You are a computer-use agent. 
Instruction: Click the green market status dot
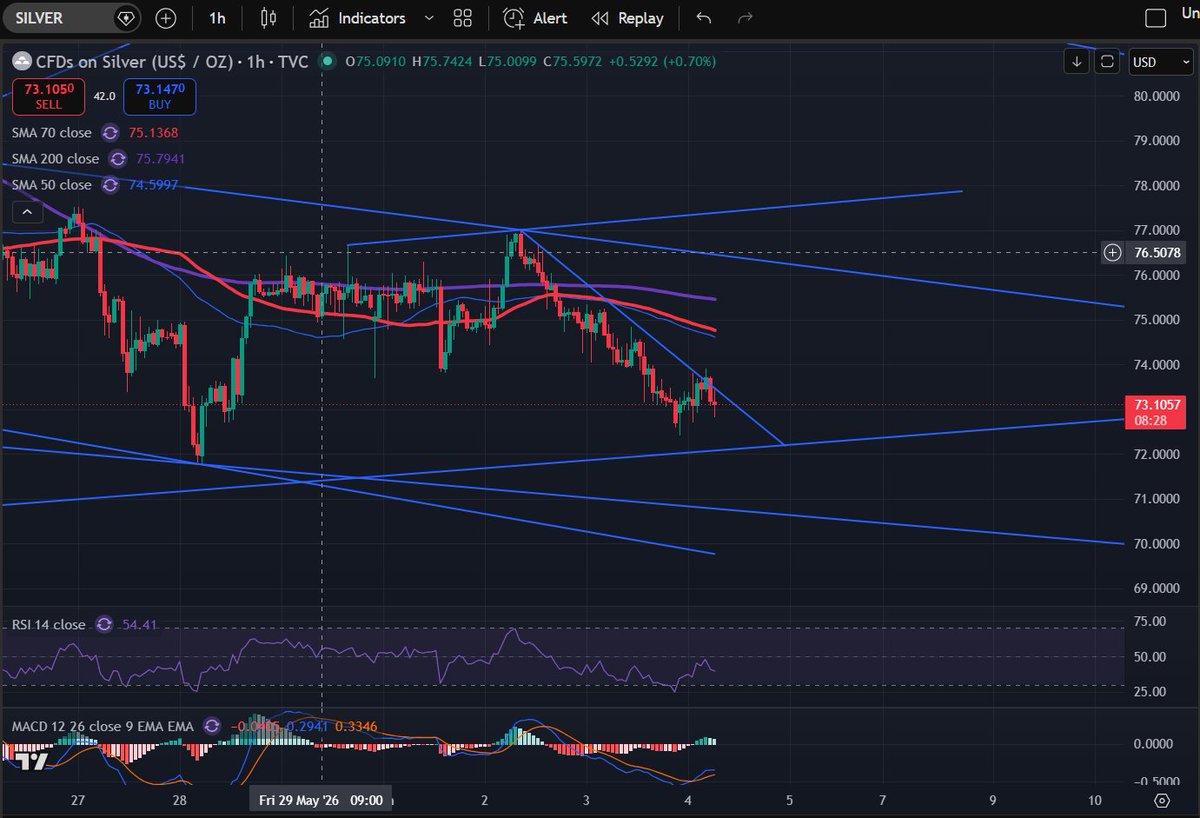click(326, 61)
